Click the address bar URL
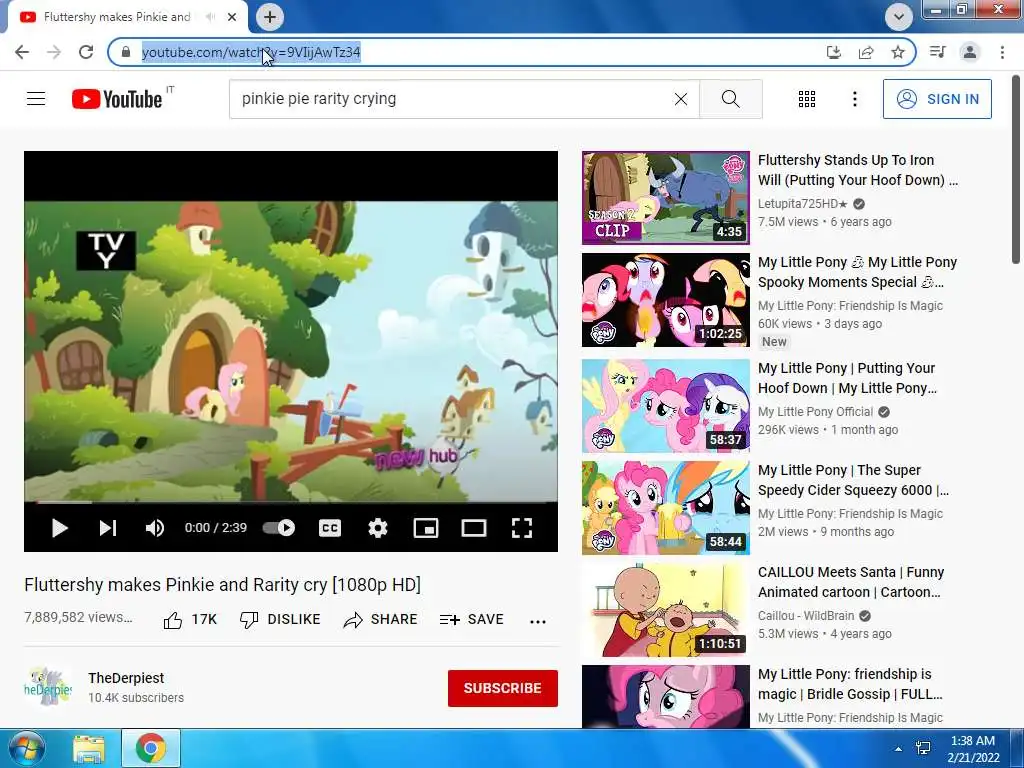Screen dimensions: 1024x768 tap(251, 52)
